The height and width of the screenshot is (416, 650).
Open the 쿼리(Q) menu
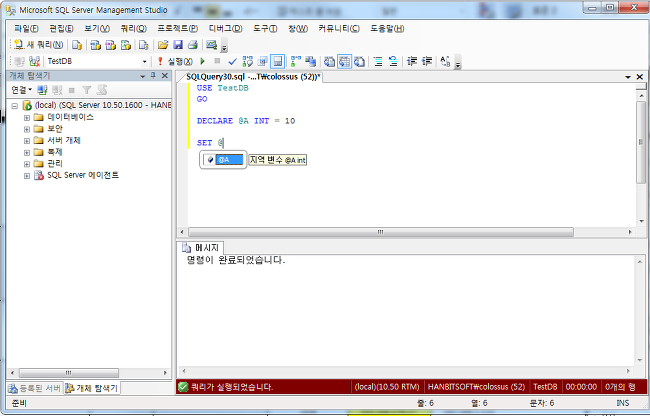coord(133,29)
